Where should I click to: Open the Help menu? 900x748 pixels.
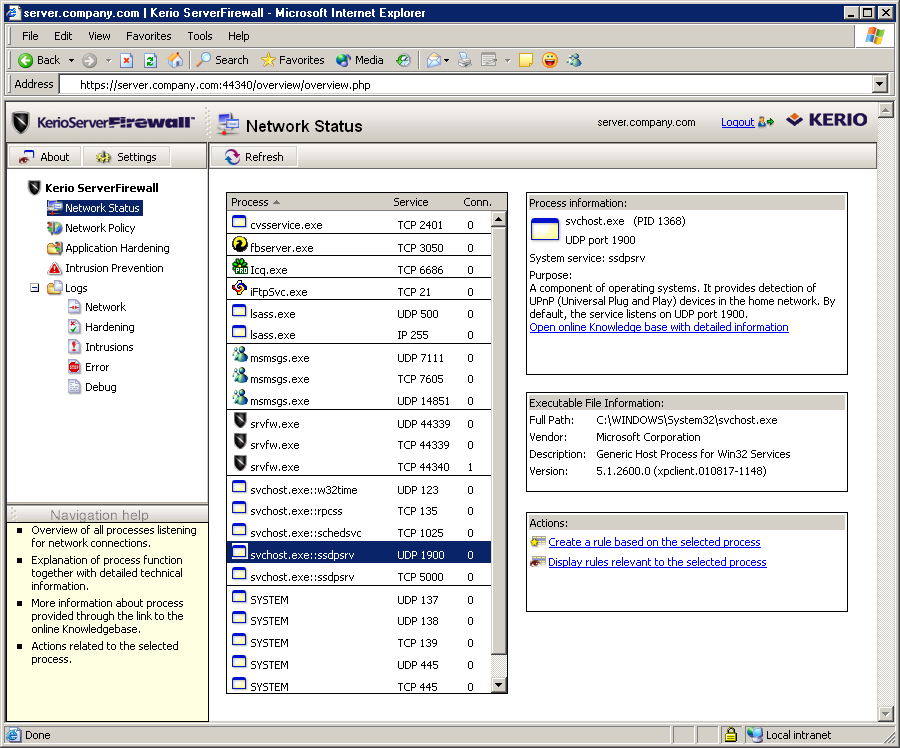click(x=239, y=36)
